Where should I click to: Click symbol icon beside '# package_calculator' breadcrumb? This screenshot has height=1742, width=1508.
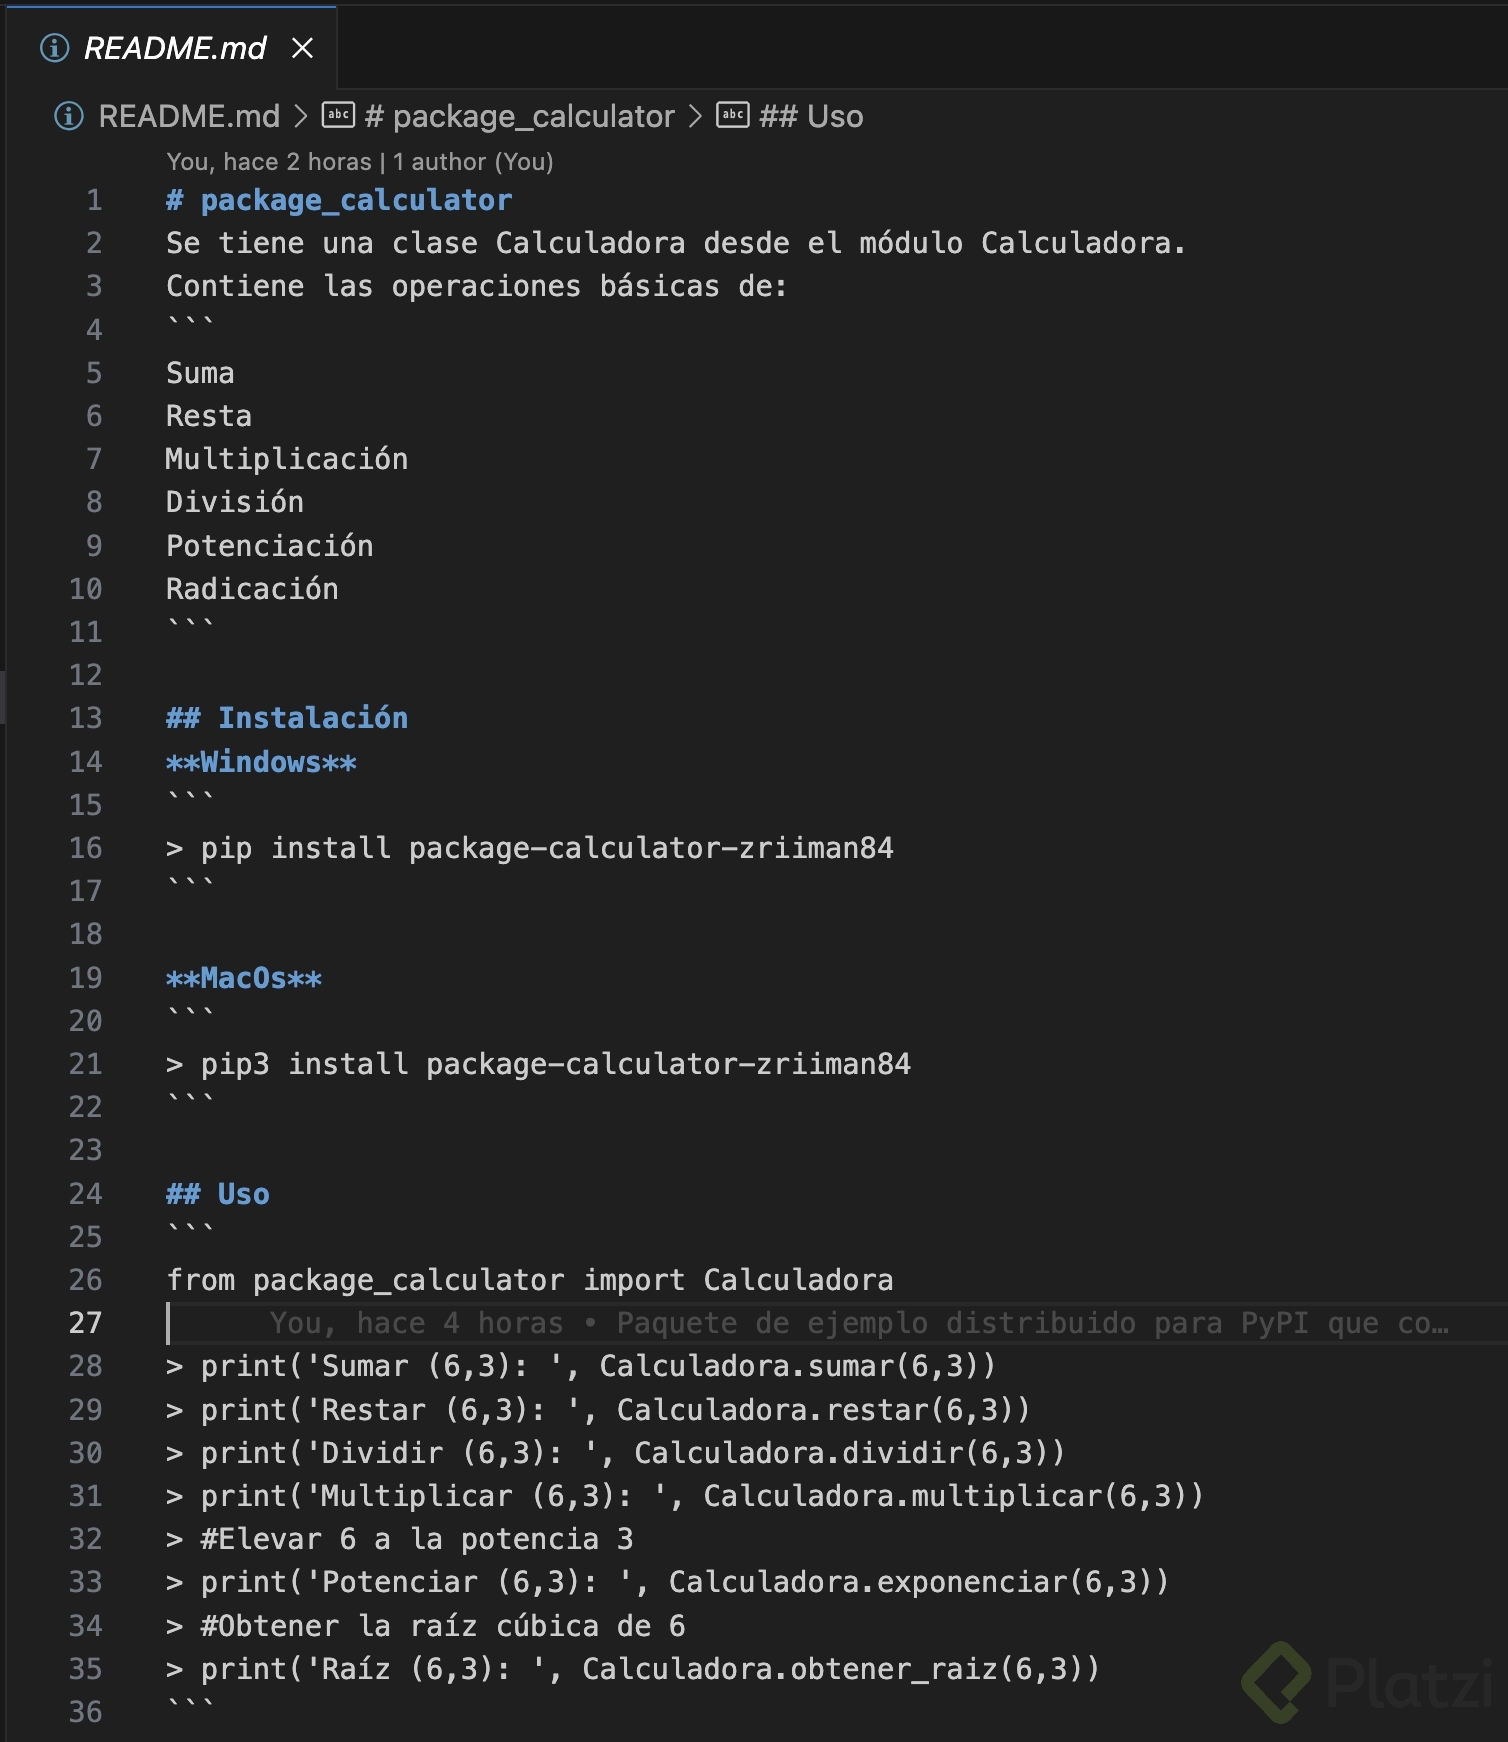(x=338, y=115)
